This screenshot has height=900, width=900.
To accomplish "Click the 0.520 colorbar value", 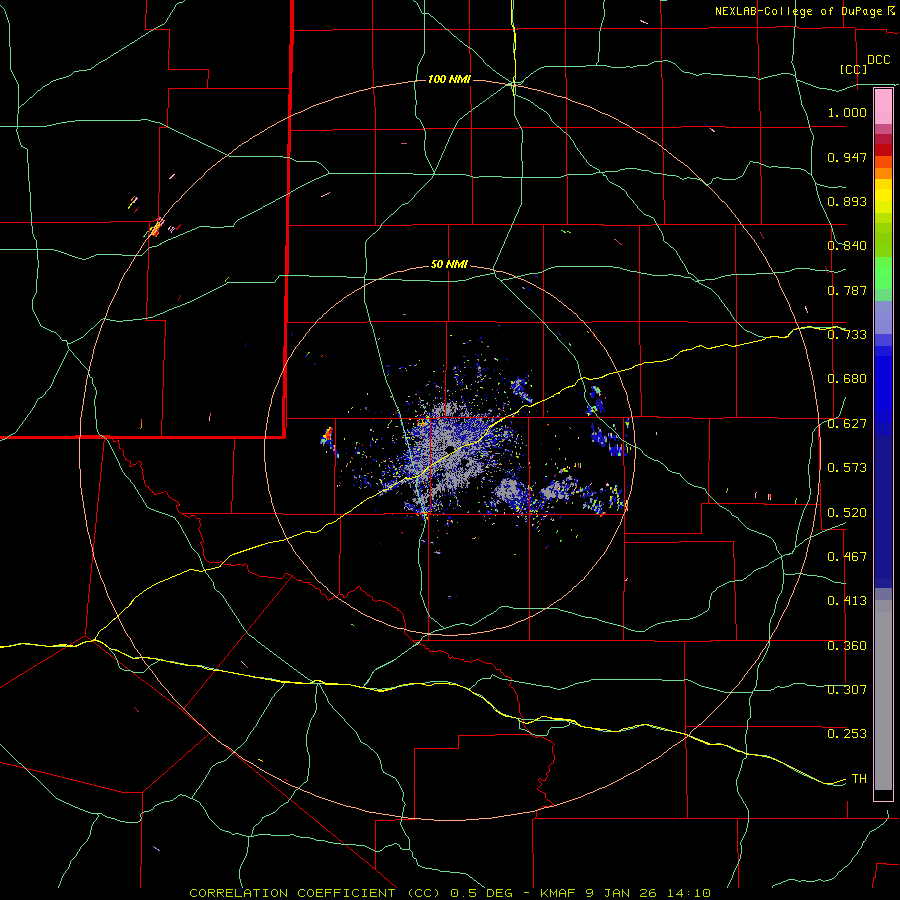I will (847, 513).
